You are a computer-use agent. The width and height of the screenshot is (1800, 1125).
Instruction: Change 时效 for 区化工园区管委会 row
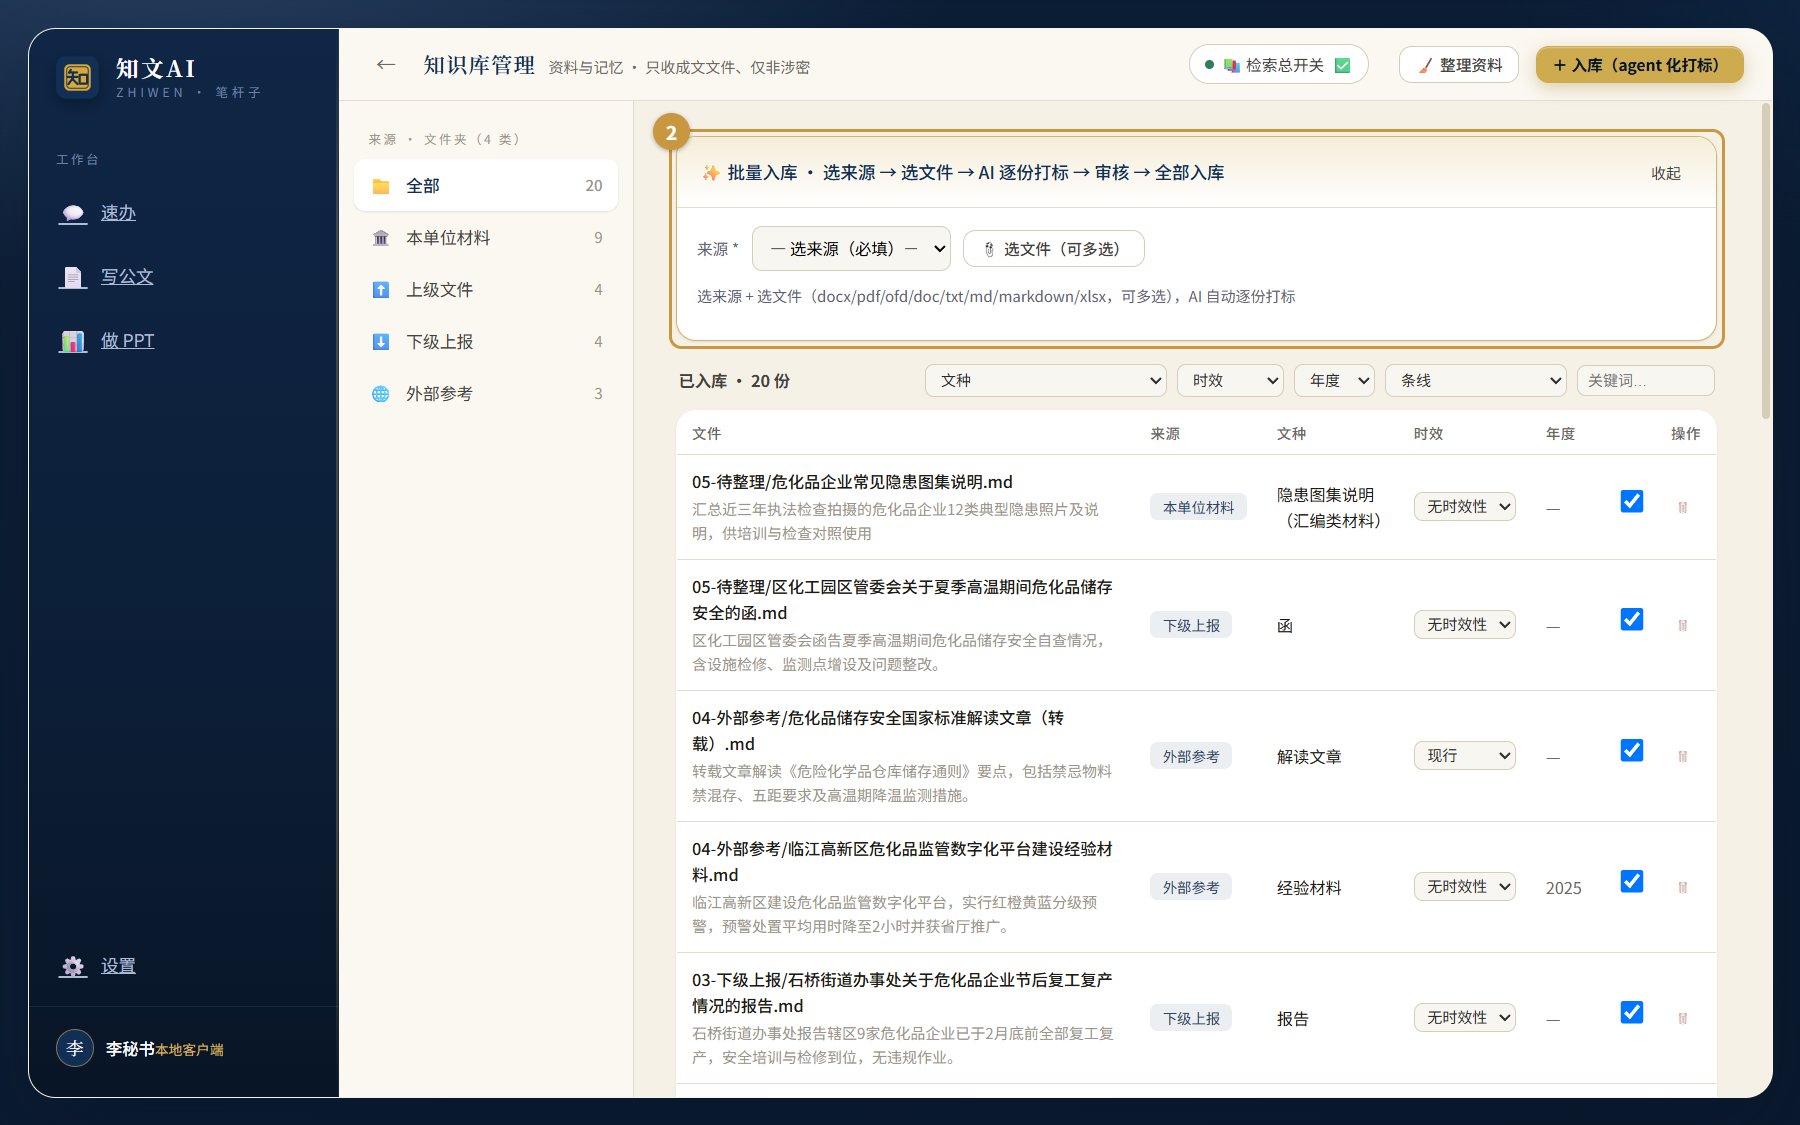1465,624
